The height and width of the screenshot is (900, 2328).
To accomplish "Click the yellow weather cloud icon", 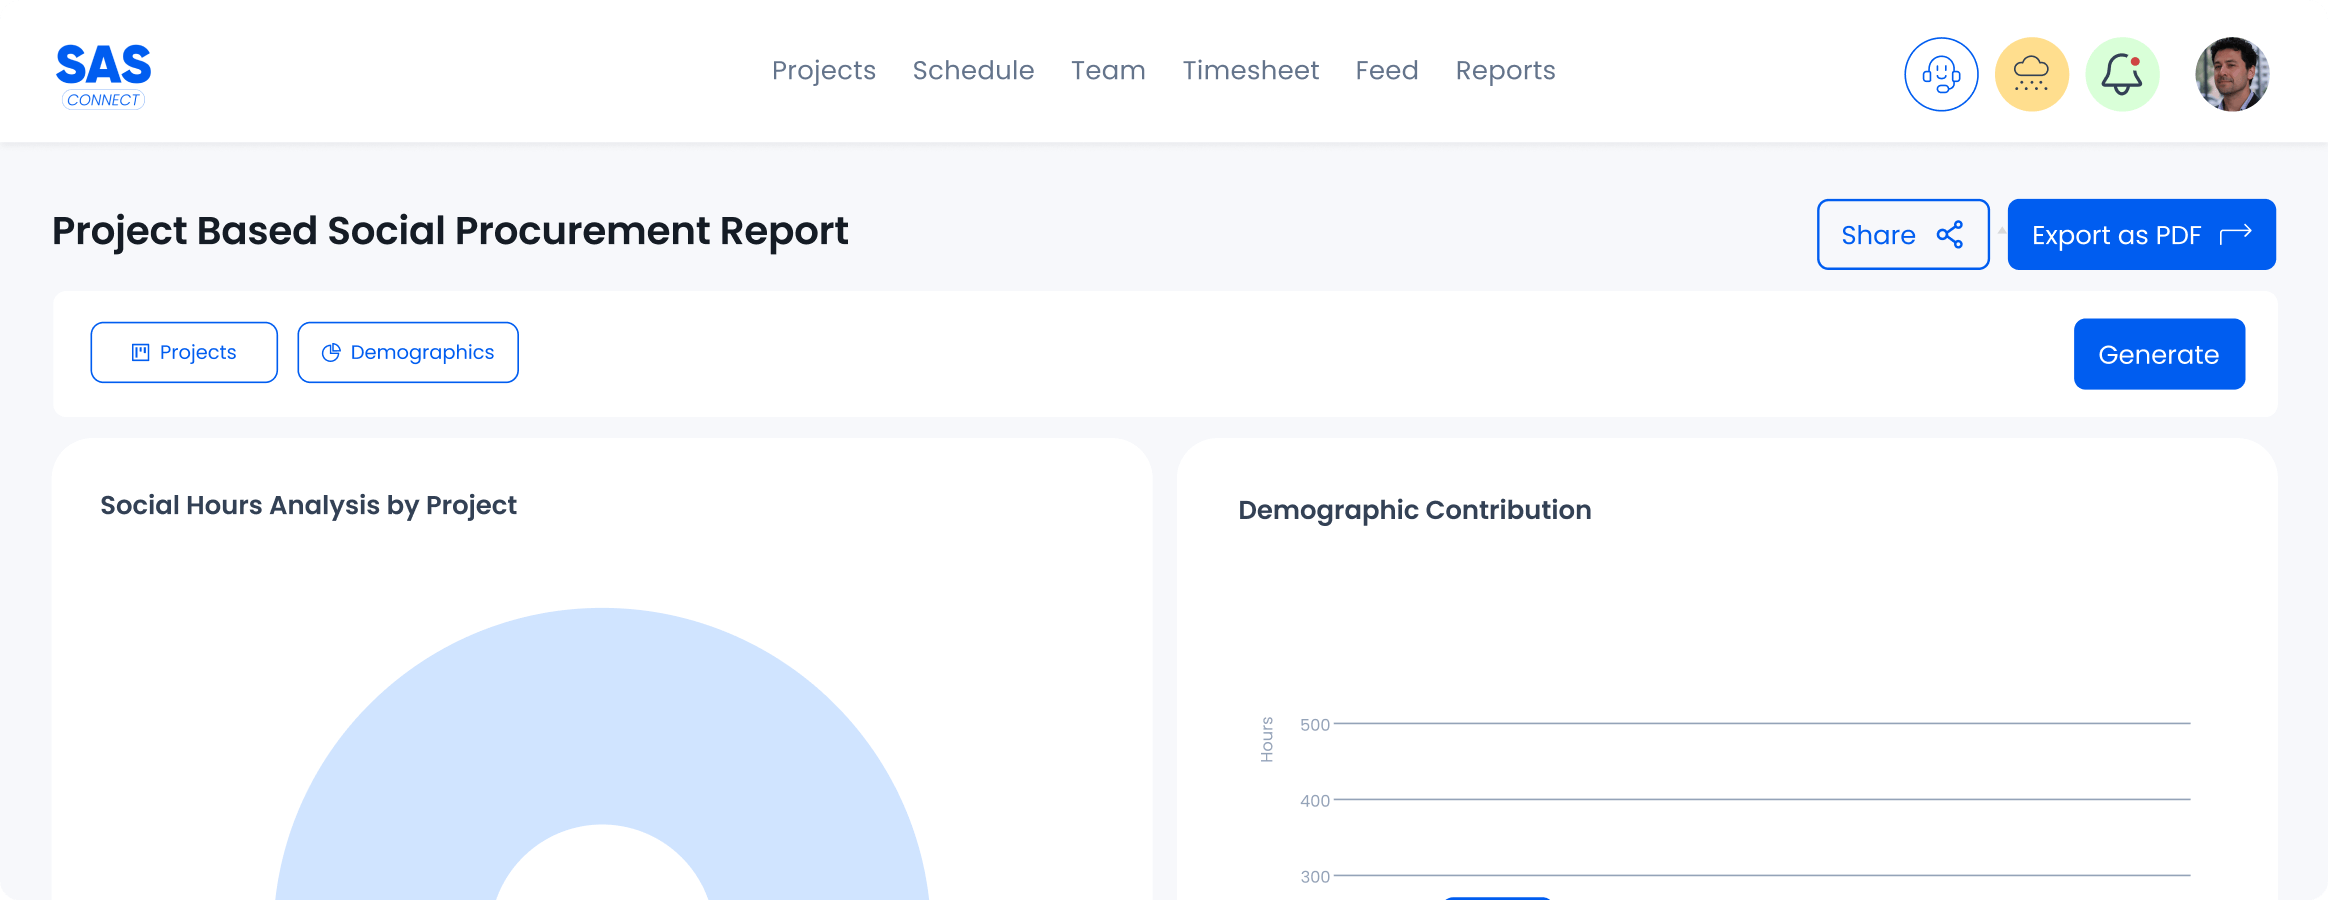I will click(x=2031, y=73).
